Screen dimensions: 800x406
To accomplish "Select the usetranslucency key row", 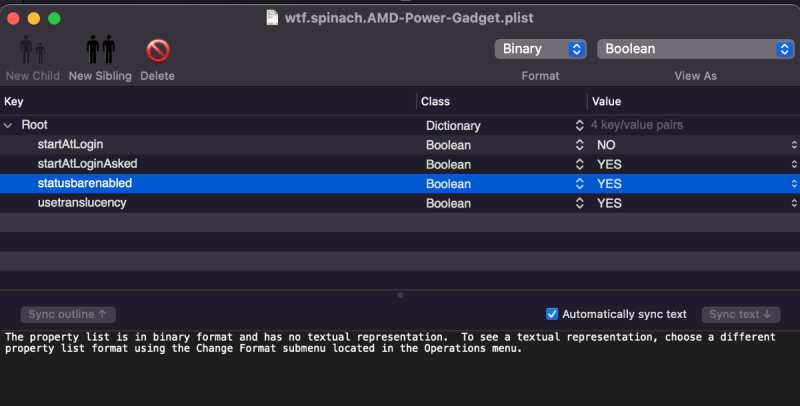I will [81, 203].
